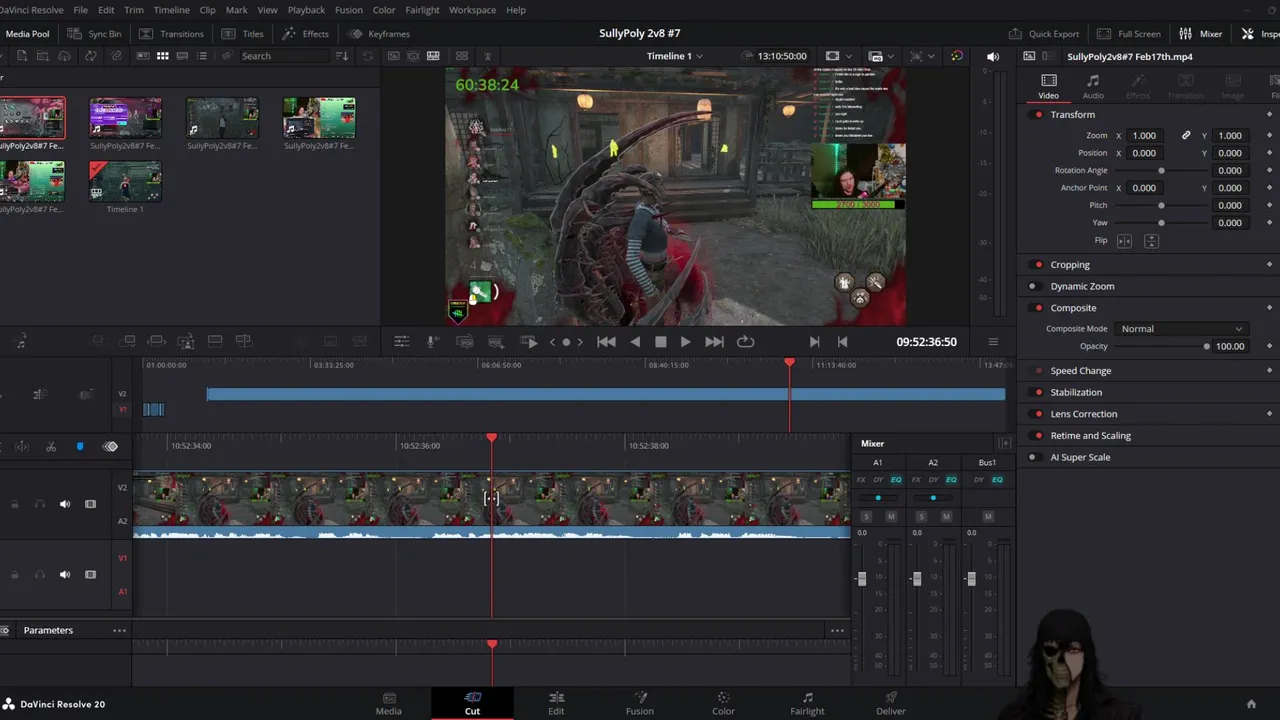Mute the A2 mixer channel
1280x720 pixels.
tap(946, 517)
